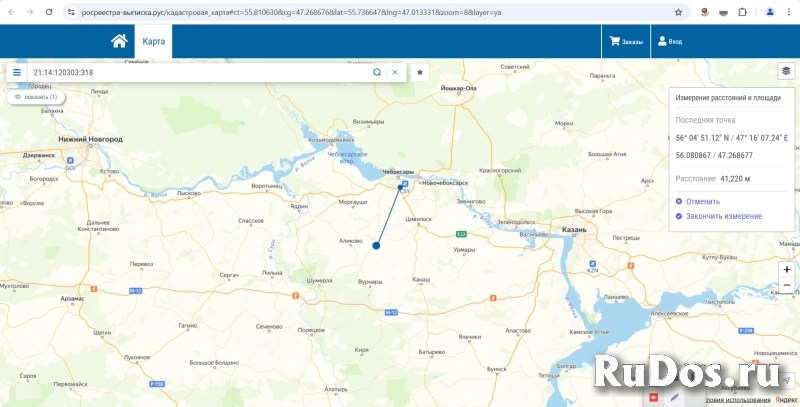This screenshot has width=800, height=407.
Task: Click decimal coordinates 56.080867 / 47.268677
Action: tap(714, 156)
